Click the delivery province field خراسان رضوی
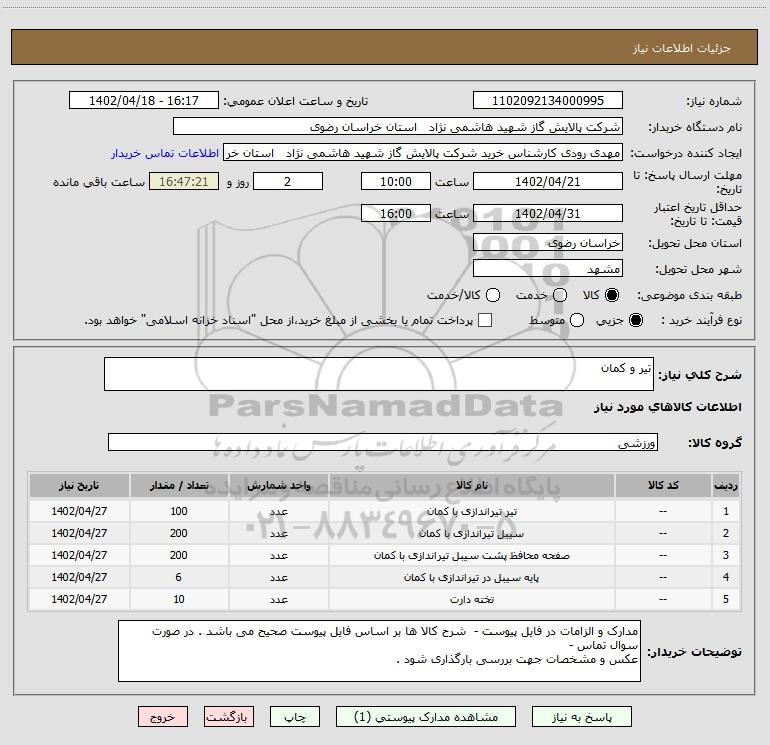770x745 pixels. tap(548, 243)
